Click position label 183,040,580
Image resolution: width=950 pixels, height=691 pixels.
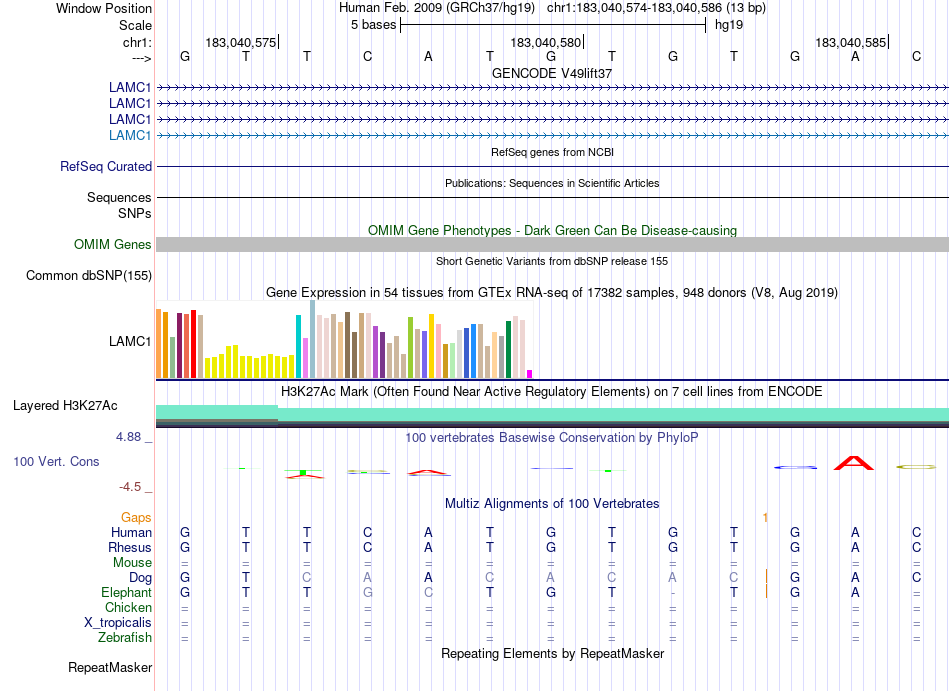545,42
